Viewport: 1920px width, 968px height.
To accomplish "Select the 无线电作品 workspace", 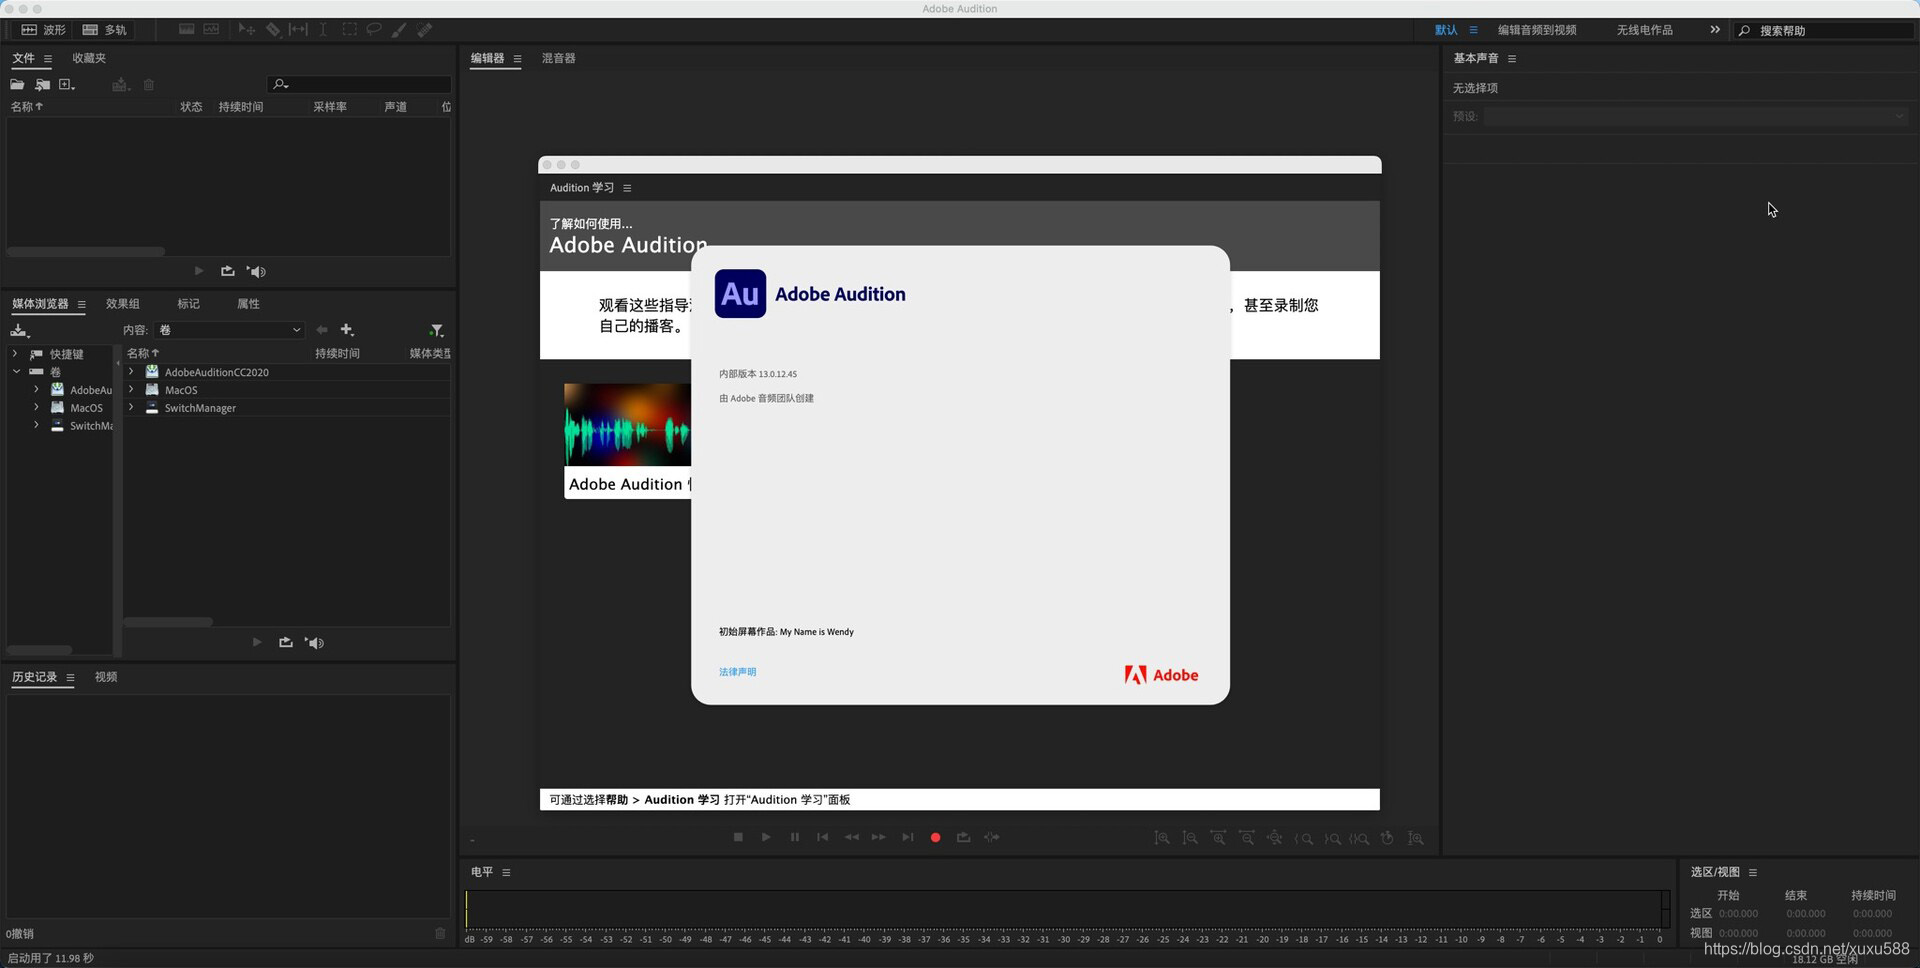I will click(x=1644, y=30).
